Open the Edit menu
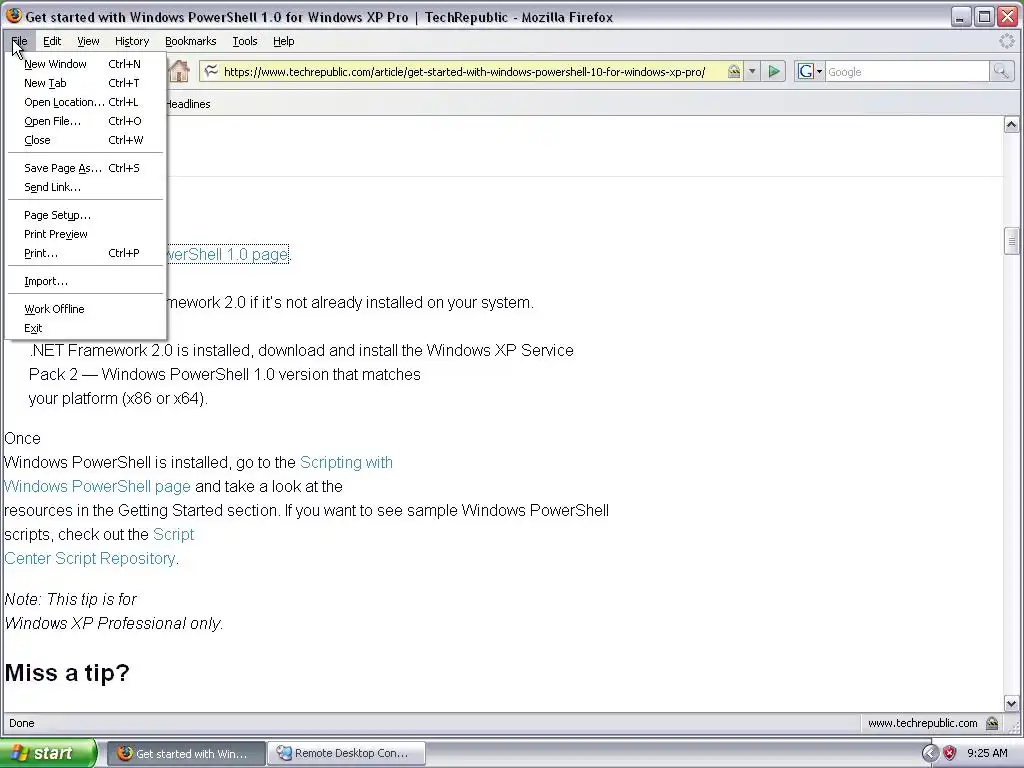 [52, 41]
